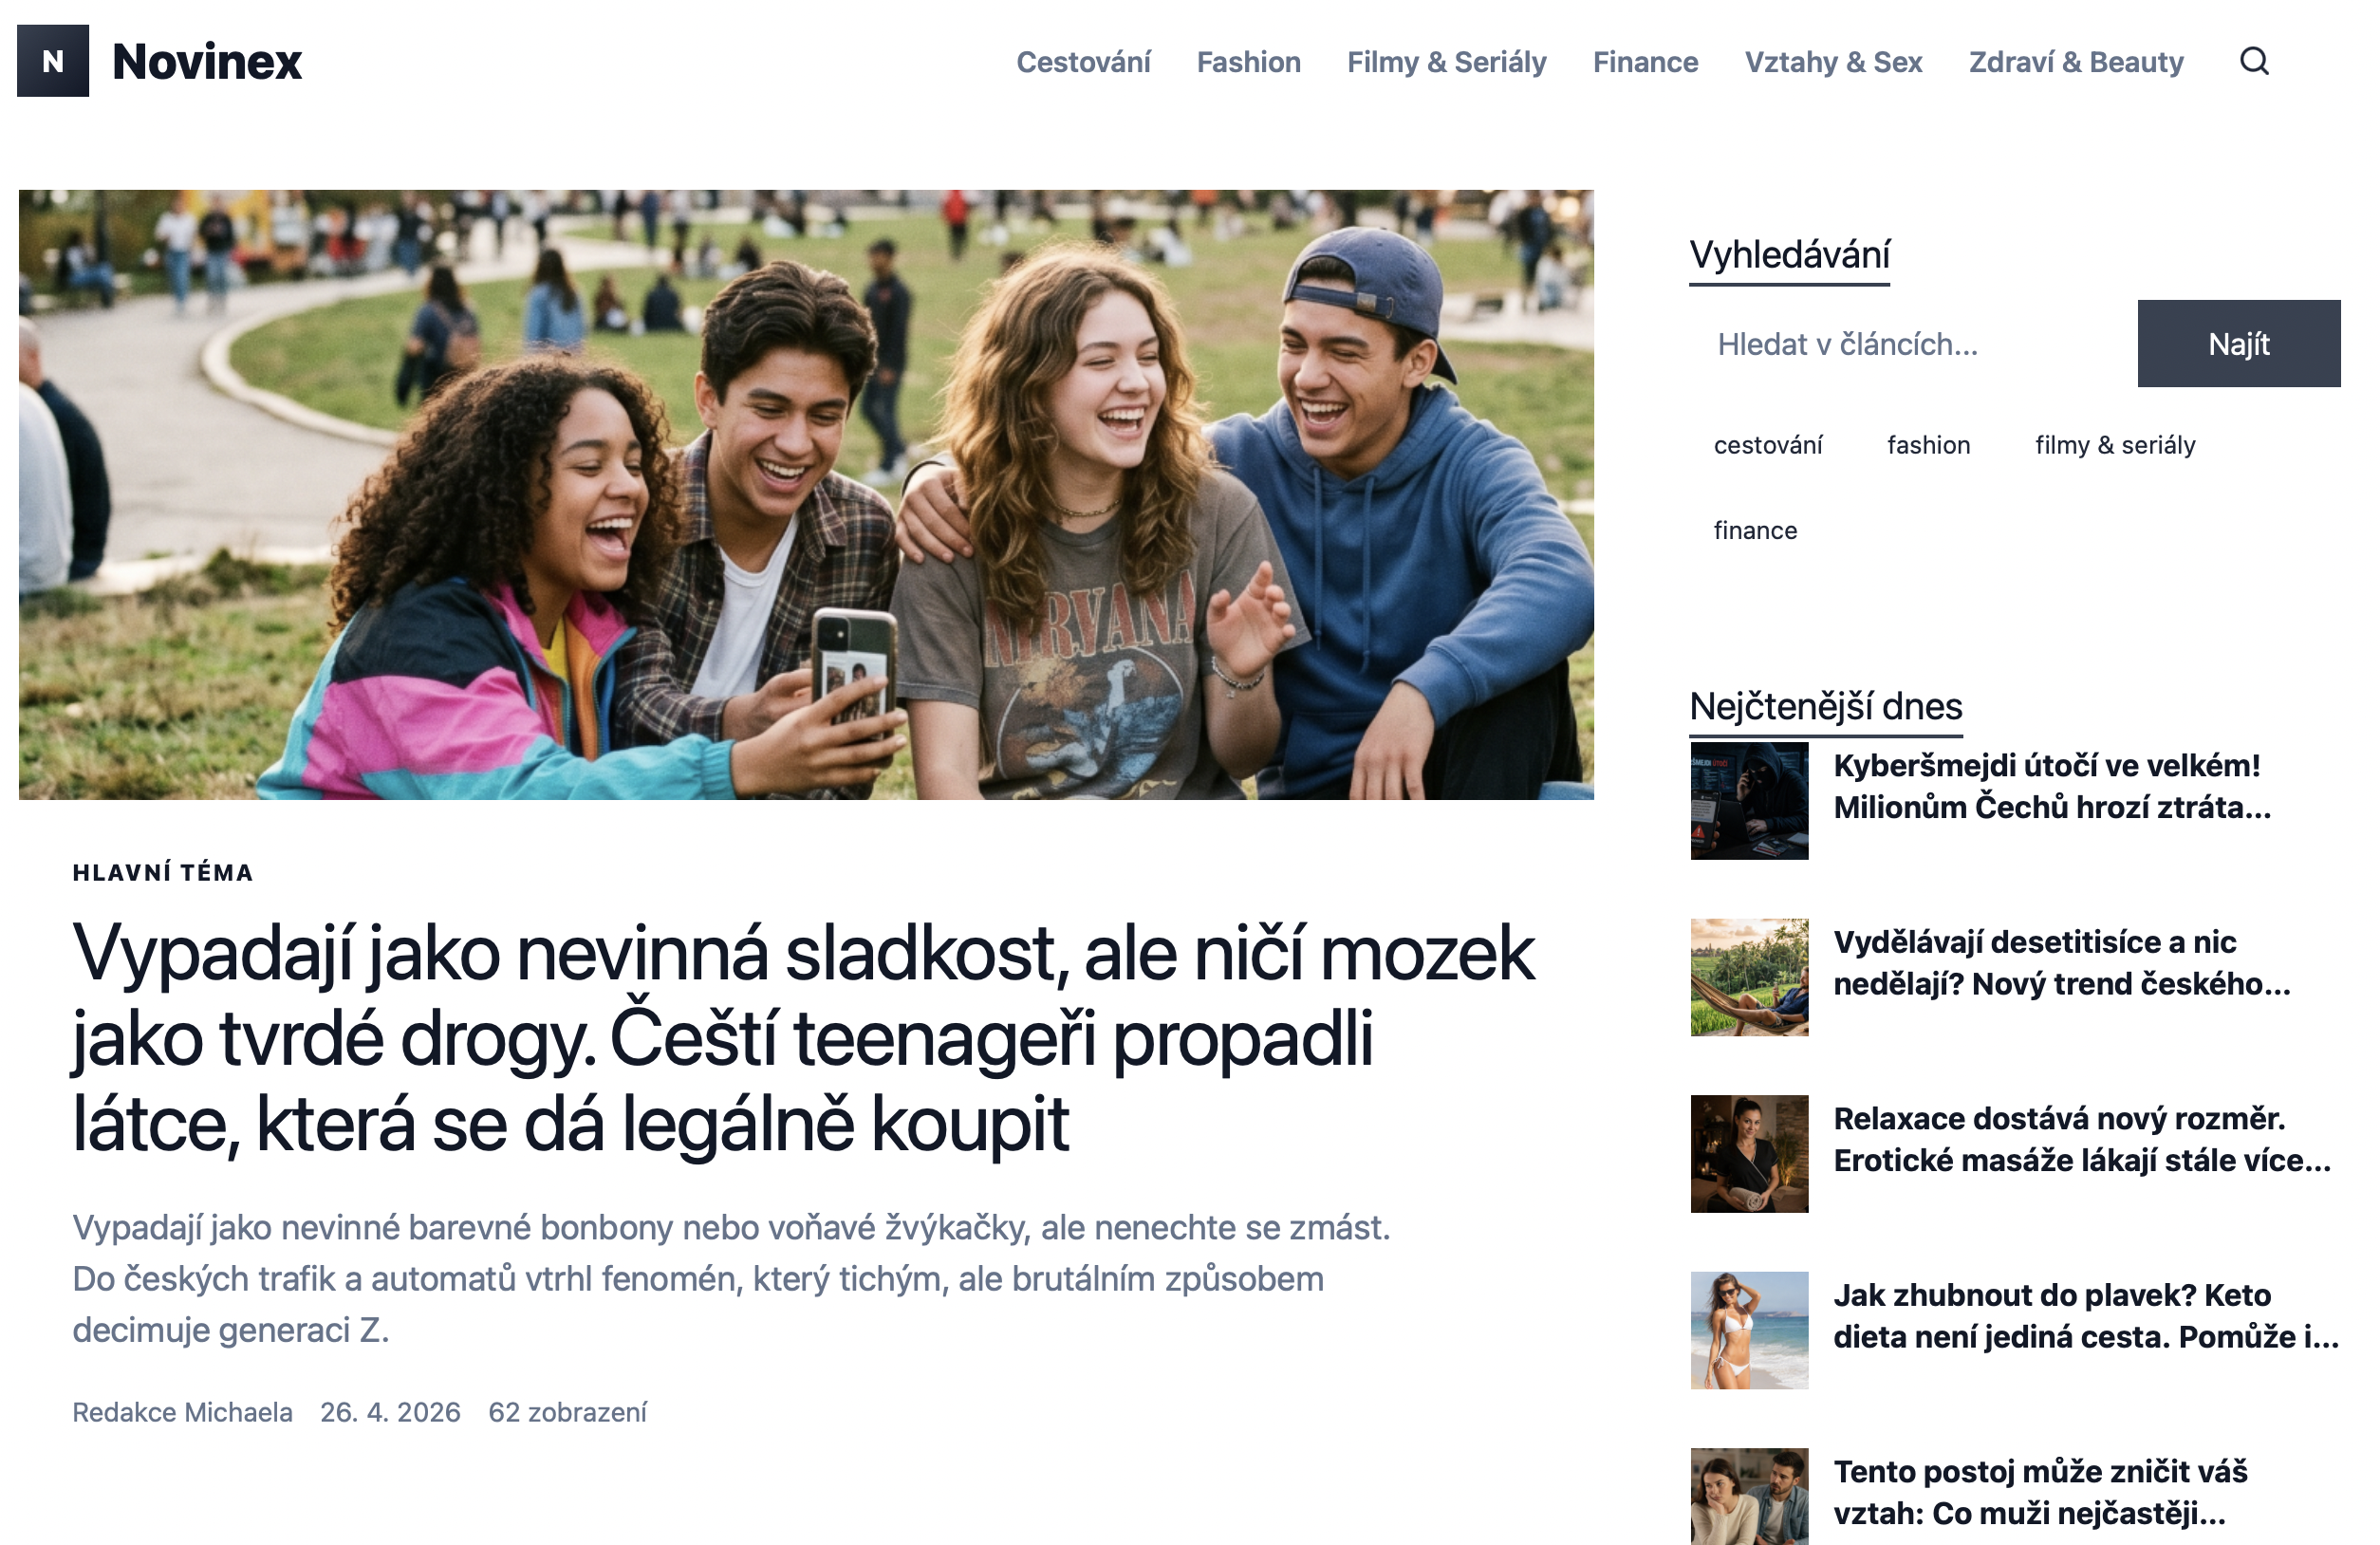This screenshot has width=2380, height=1545.
Task: Open Zdraví & Beauty navigation link
Action: [2075, 62]
